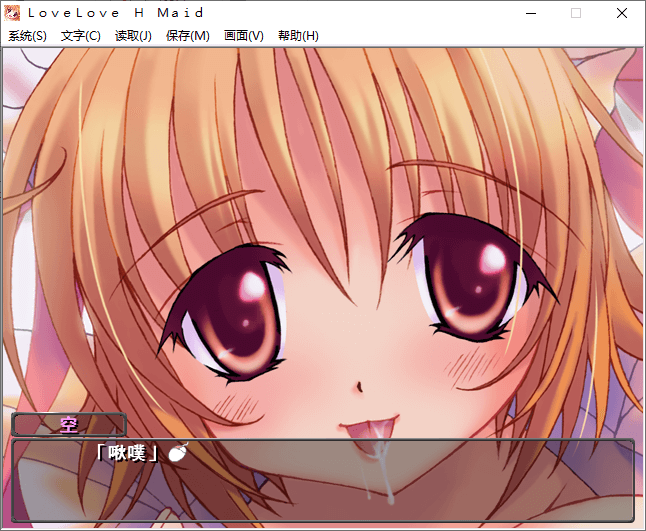Open the 文字(C) menu
Image resolution: width=646 pixels, height=531 pixels.
(x=81, y=36)
